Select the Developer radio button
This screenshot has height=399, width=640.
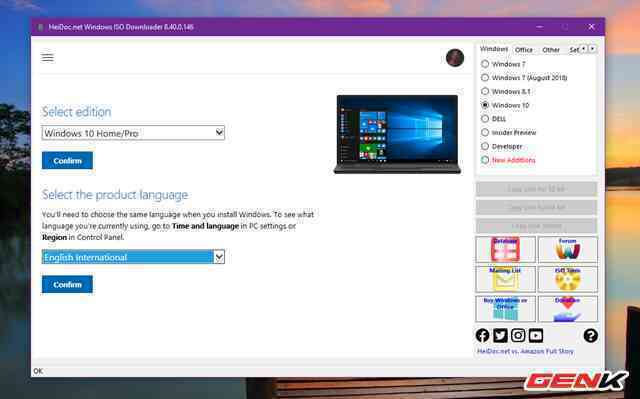(x=485, y=146)
